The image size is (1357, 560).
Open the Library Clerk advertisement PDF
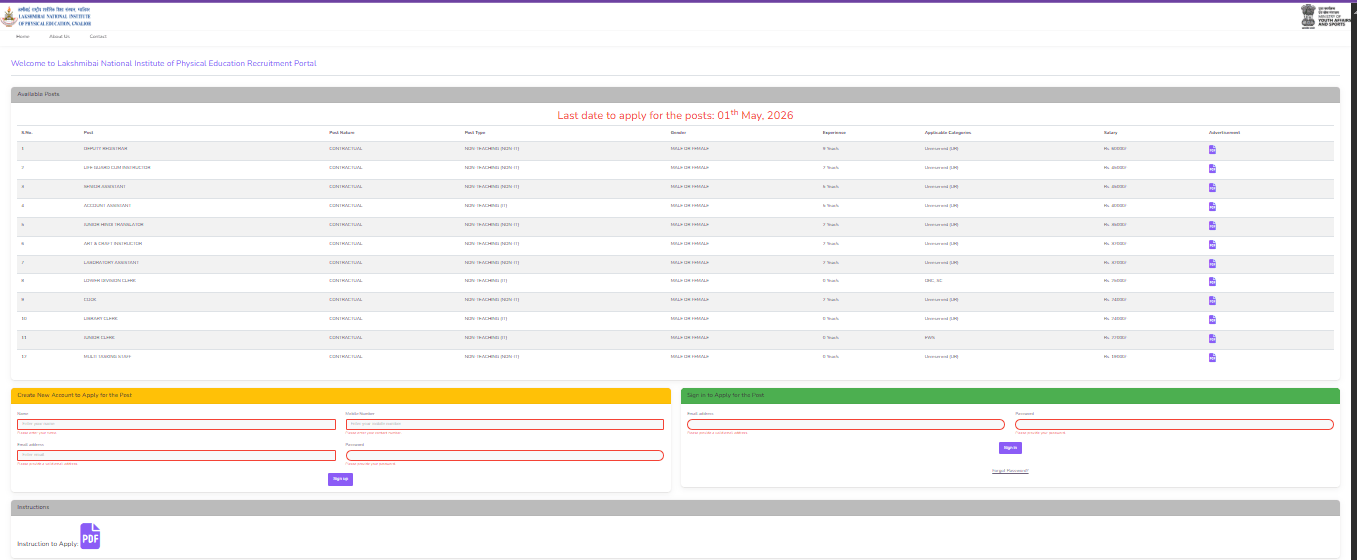click(1212, 319)
